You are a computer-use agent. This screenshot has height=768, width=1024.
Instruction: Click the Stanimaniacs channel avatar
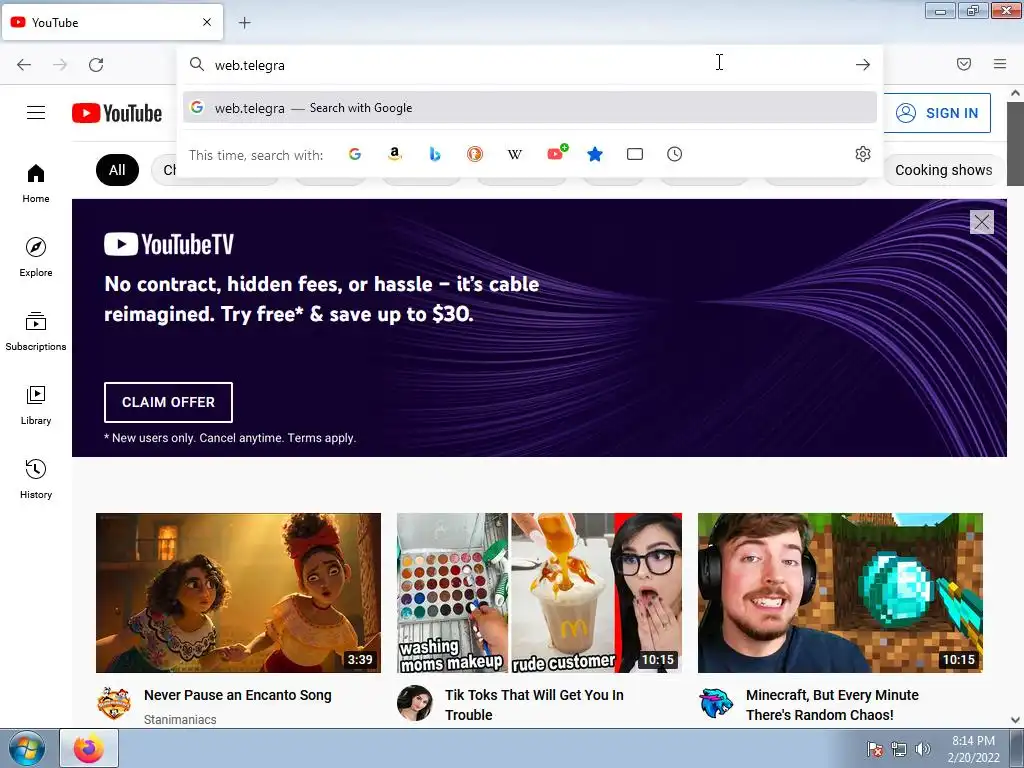point(114,703)
